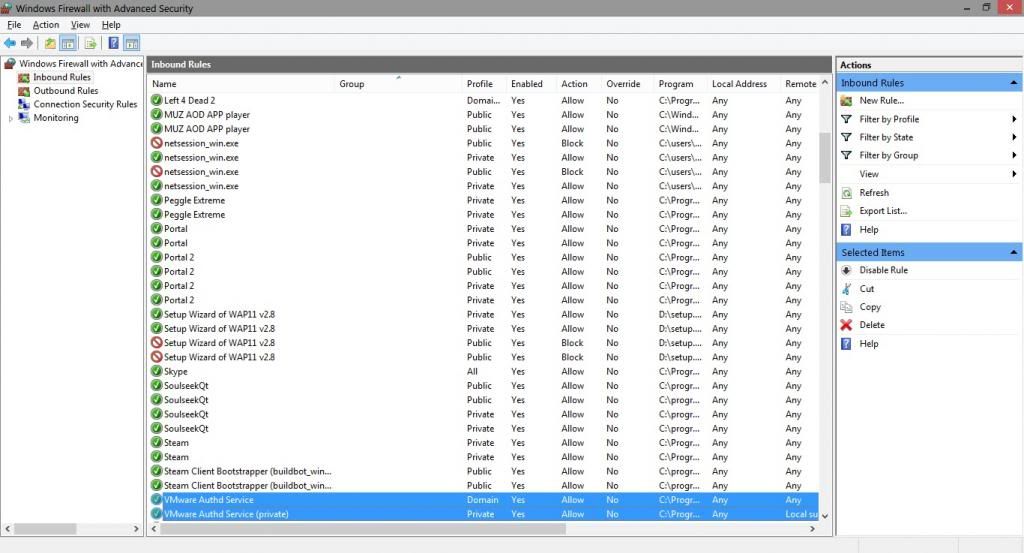
Task: Click the Filter by State funnel icon
Action: [846, 137]
